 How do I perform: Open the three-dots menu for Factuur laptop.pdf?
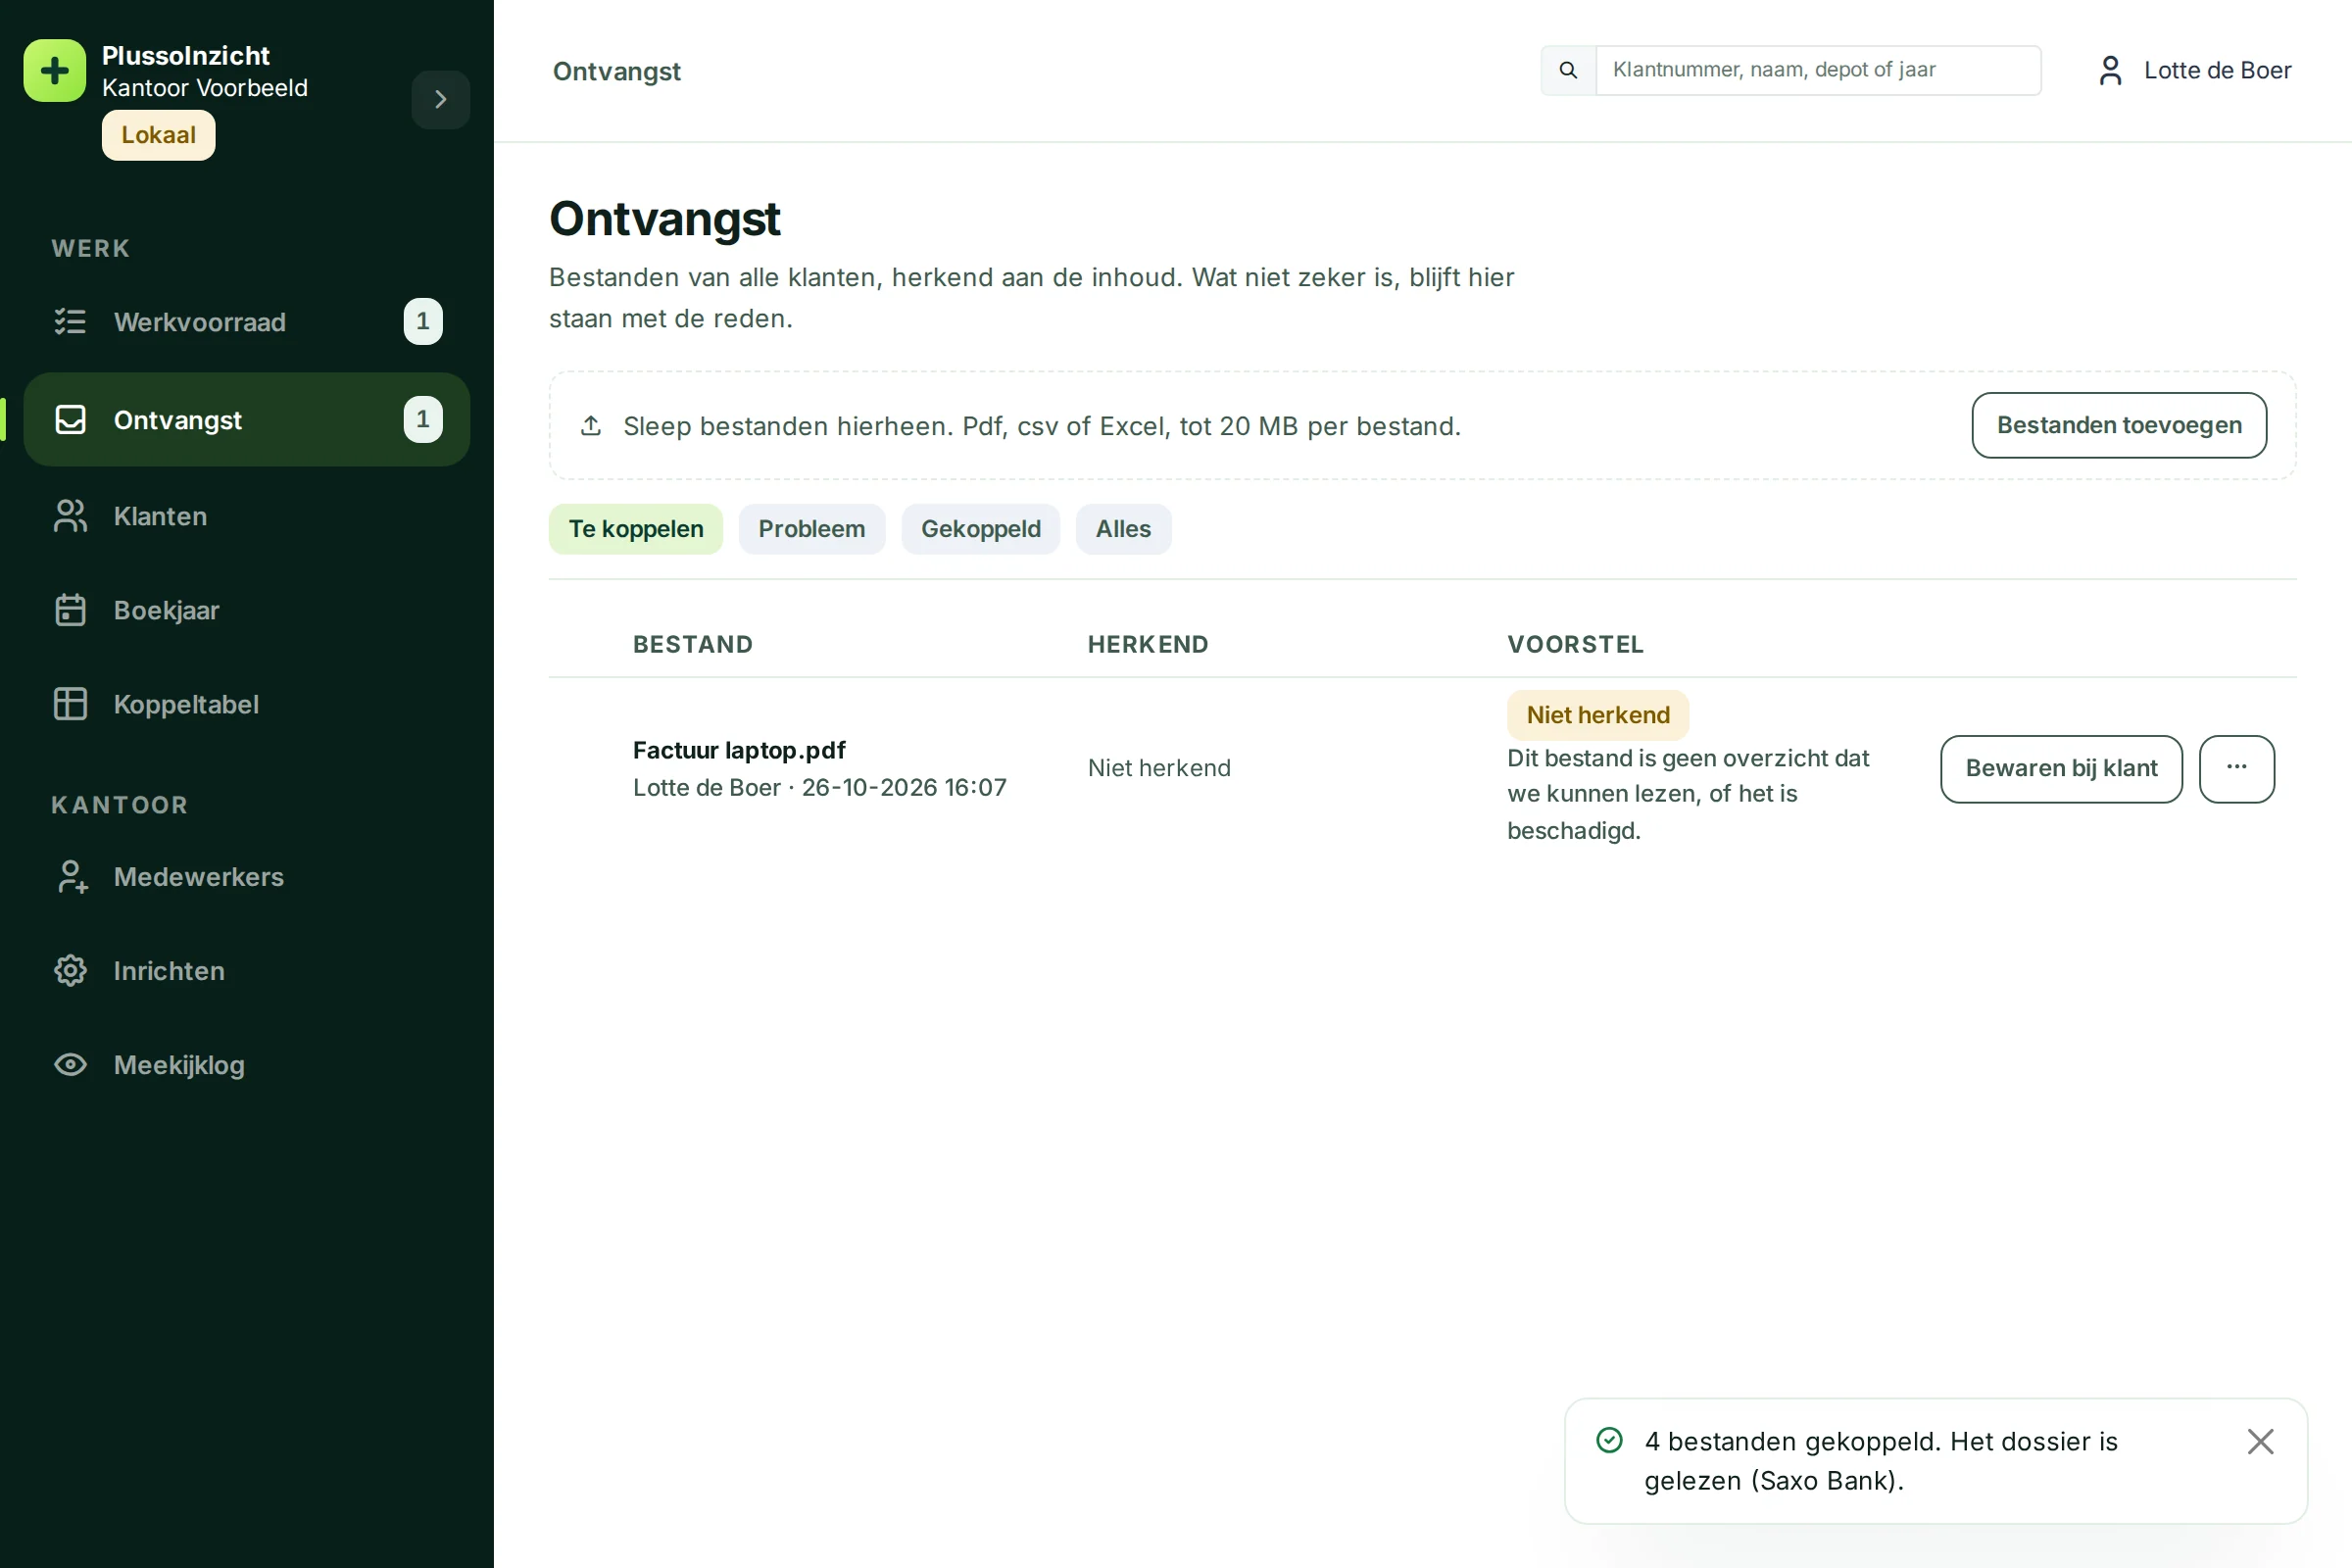2236,769
